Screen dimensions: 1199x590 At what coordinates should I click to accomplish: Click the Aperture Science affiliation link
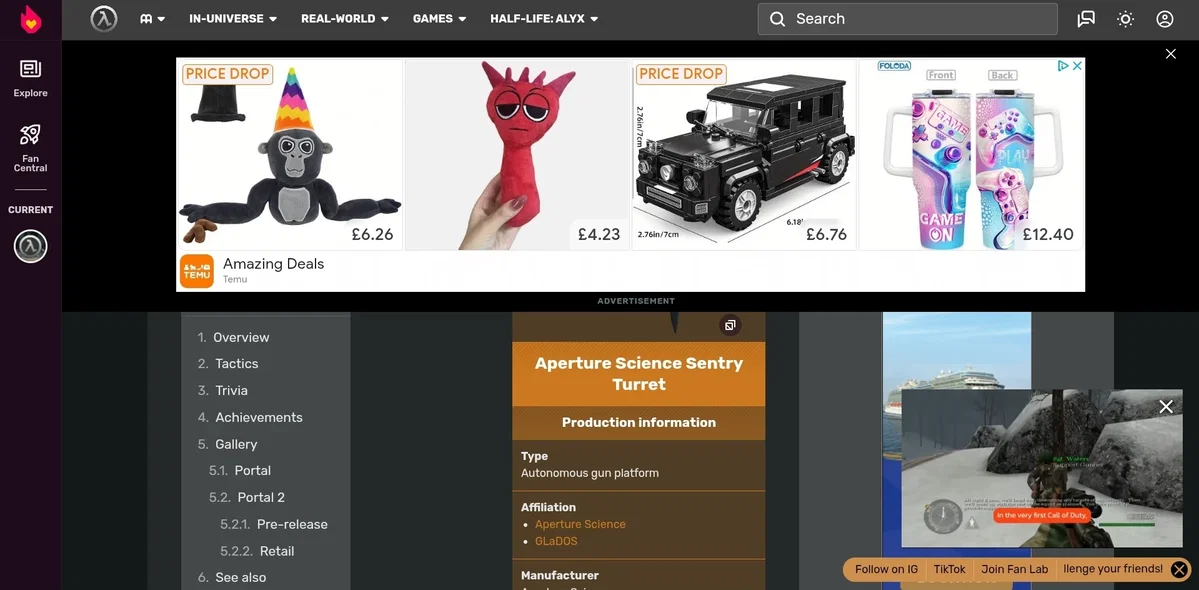point(580,524)
